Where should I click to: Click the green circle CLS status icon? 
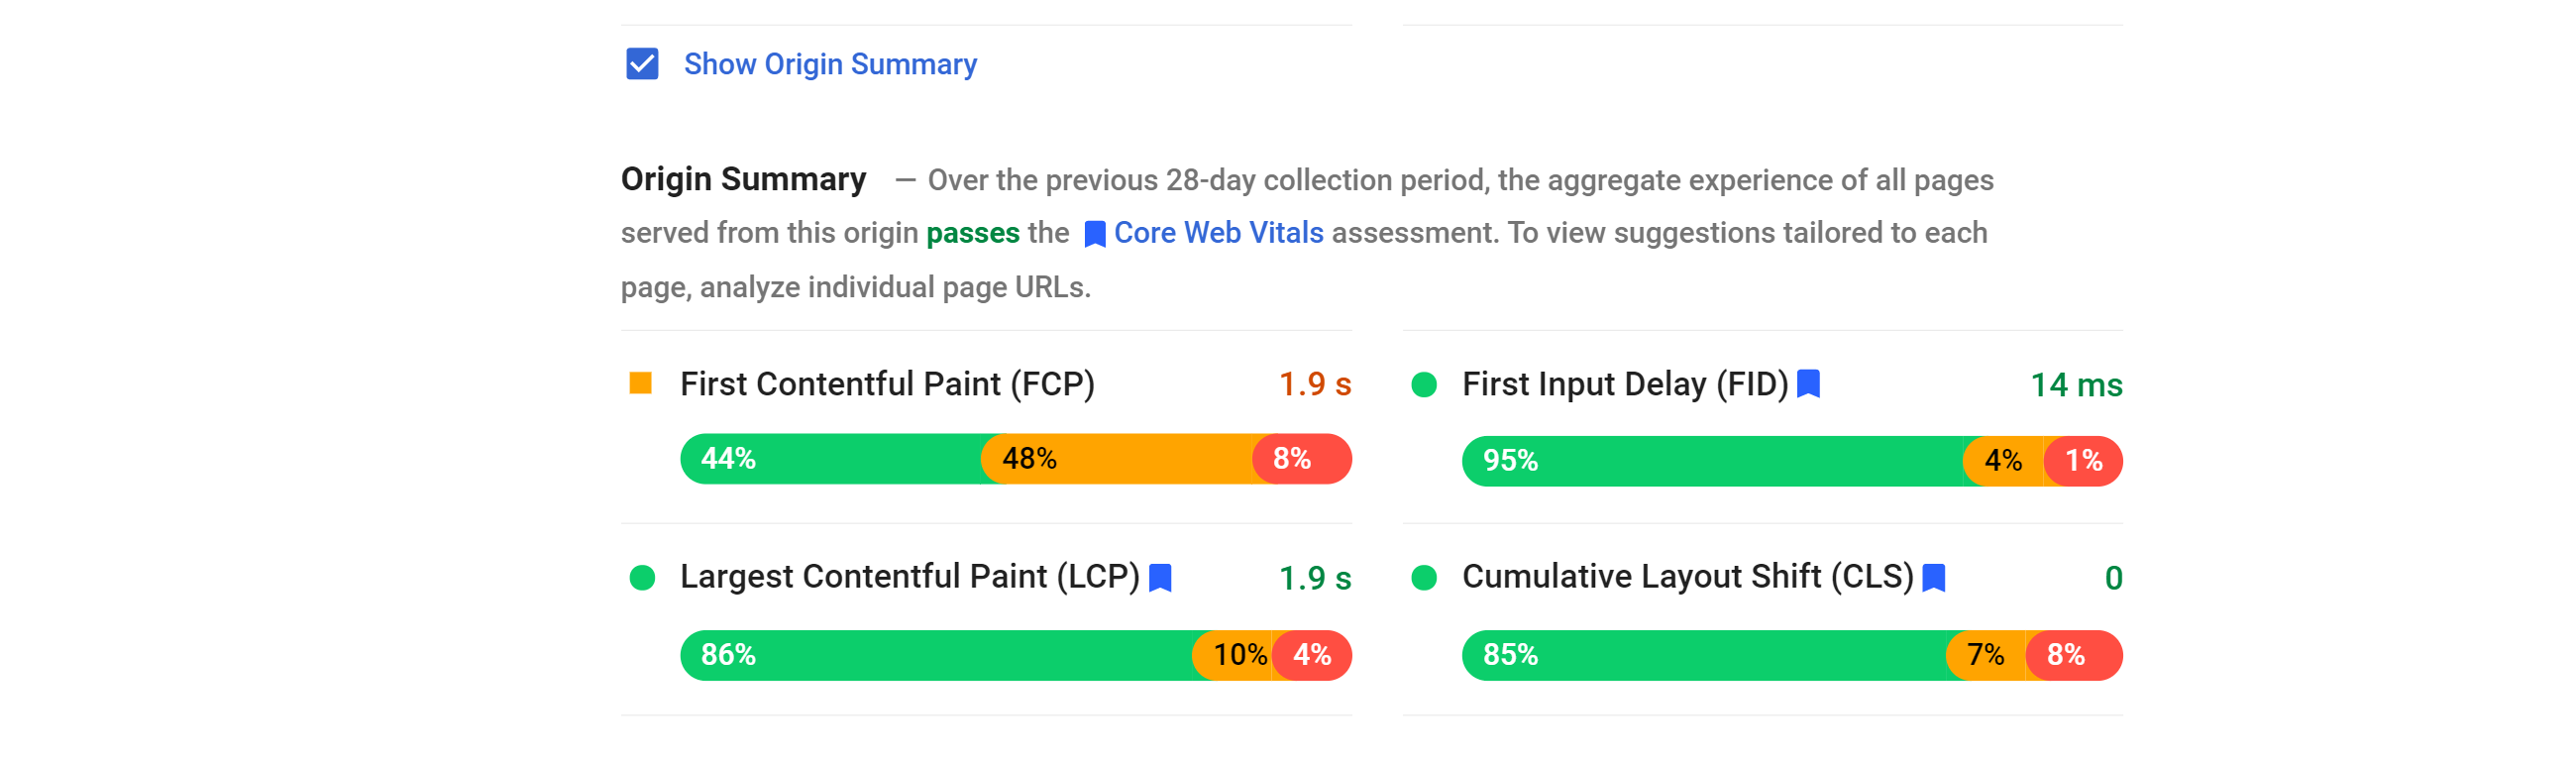tap(1423, 577)
